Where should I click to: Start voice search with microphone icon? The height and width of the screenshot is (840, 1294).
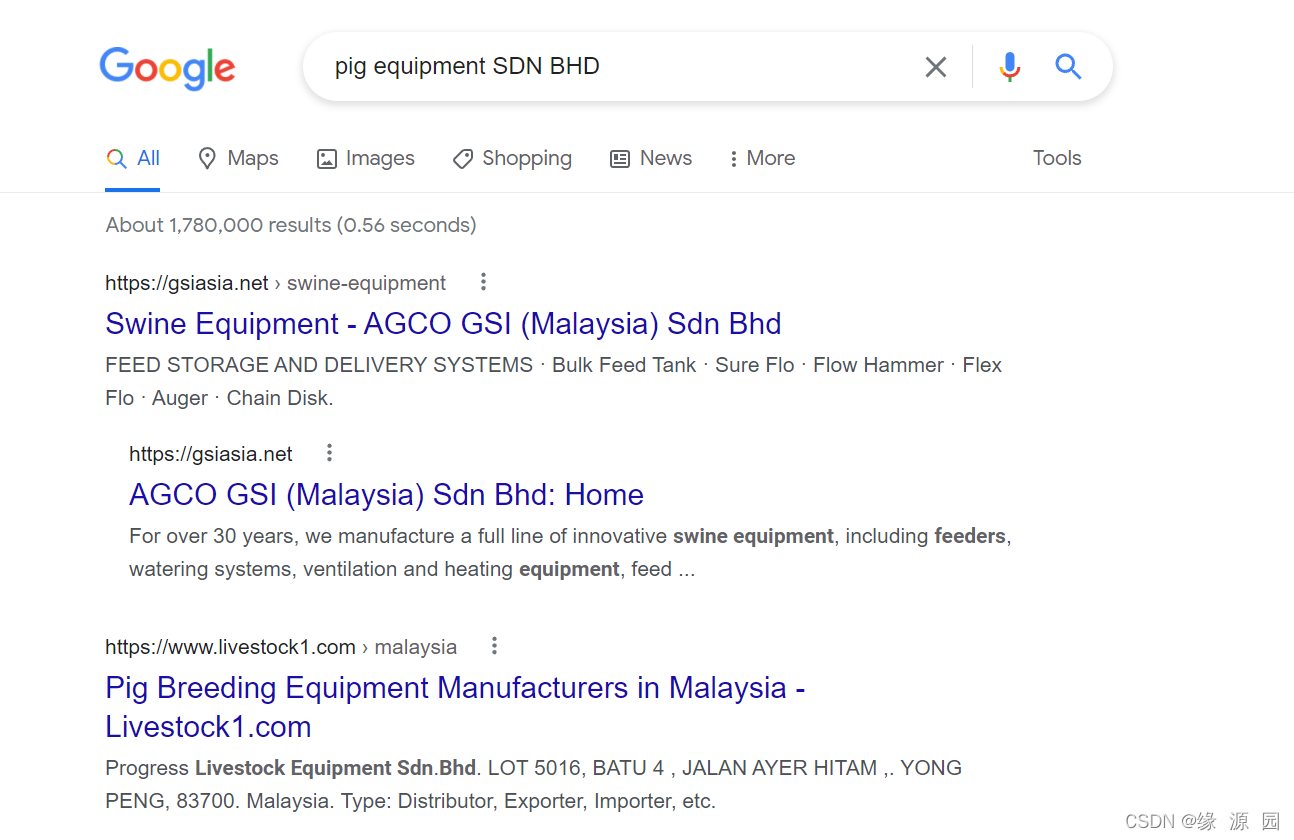(x=1010, y=67)
